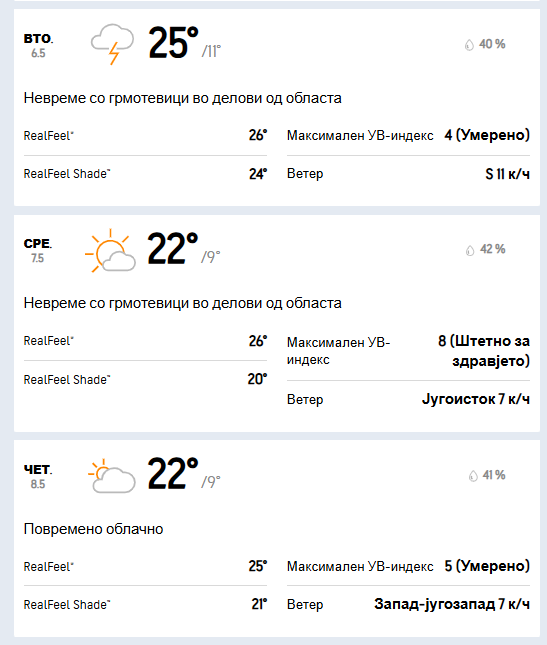Click the Повремено облачно description

(93, 529)
